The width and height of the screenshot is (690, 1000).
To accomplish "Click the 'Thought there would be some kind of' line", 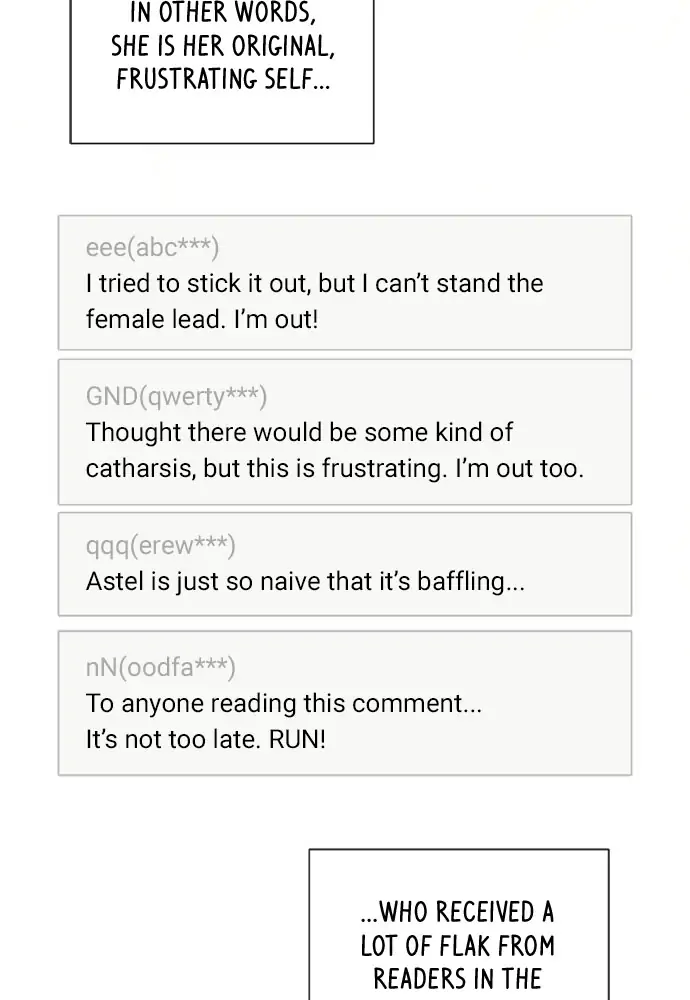I will click(298, 432).
